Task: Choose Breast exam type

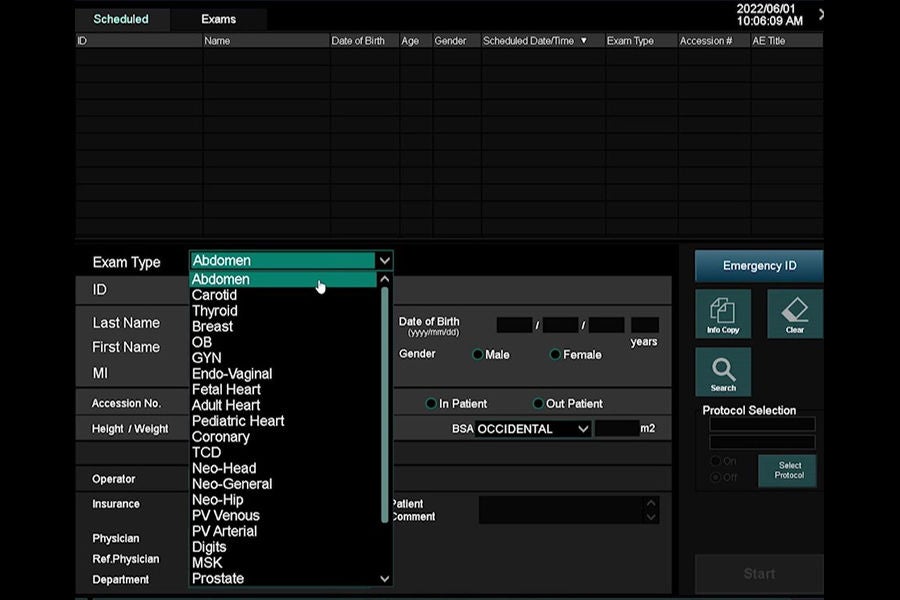Action: pos(212,327)
